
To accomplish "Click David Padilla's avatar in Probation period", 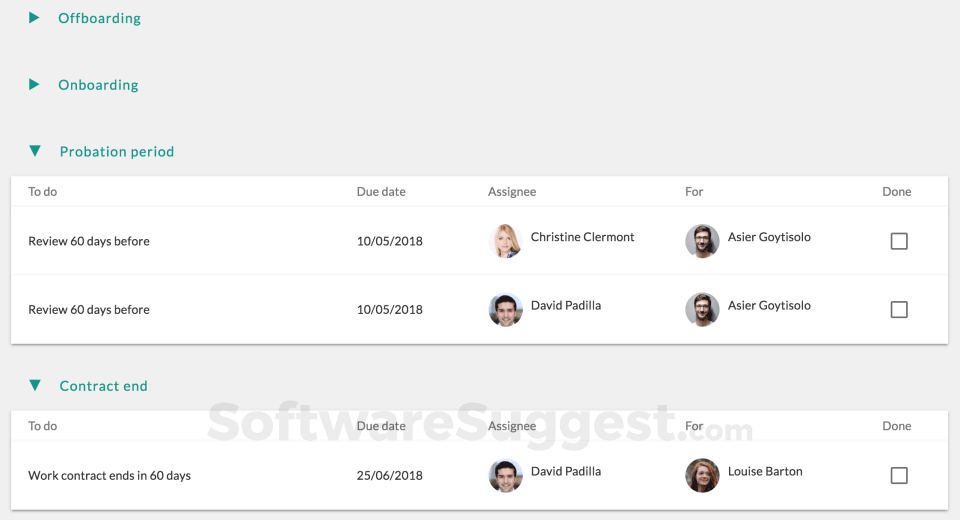I will 505,310.
